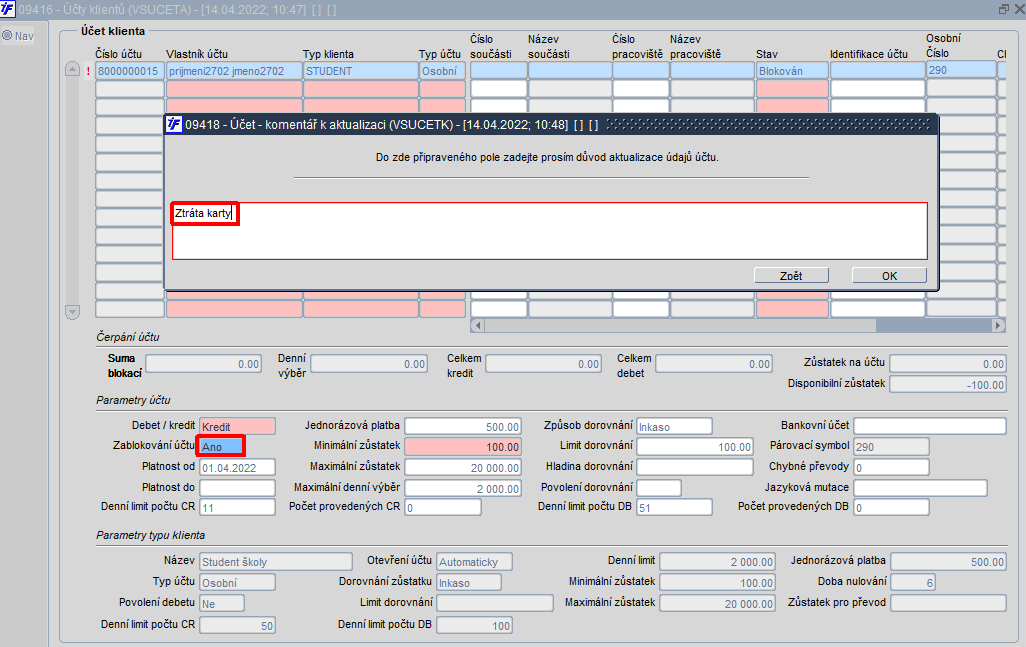Viewport: 1026px width, 647px height.
Task: Click the Minimální zůstatek field with 100.00
Action: click(x=463, y=447)
